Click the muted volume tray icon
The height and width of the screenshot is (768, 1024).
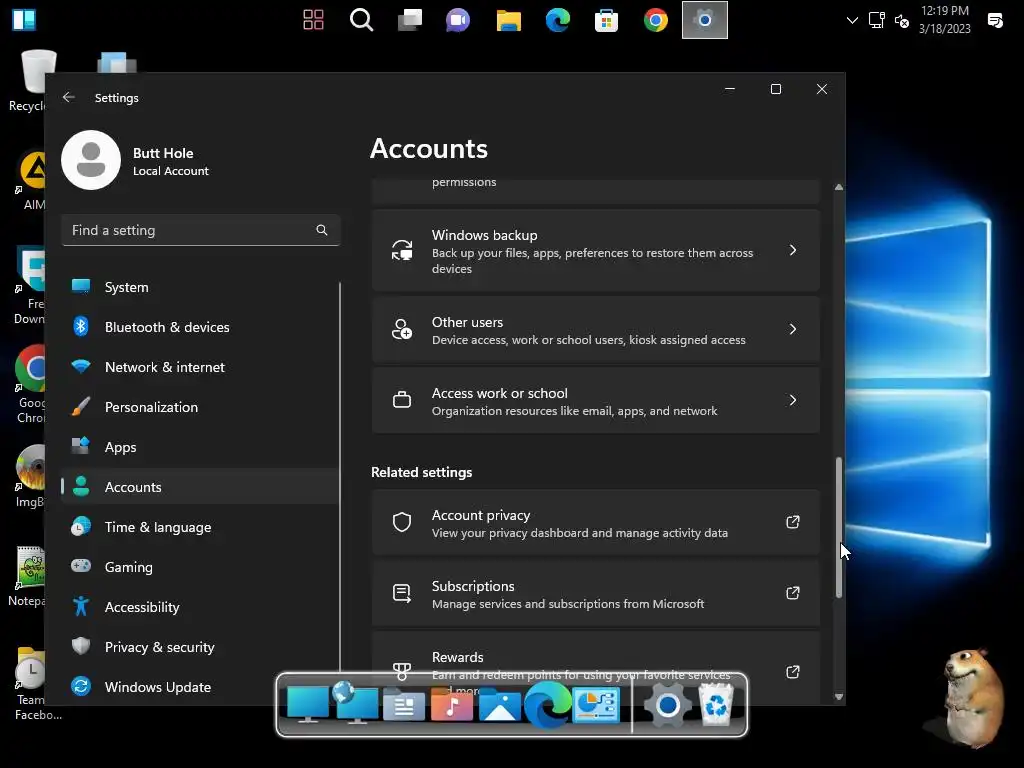902,21
